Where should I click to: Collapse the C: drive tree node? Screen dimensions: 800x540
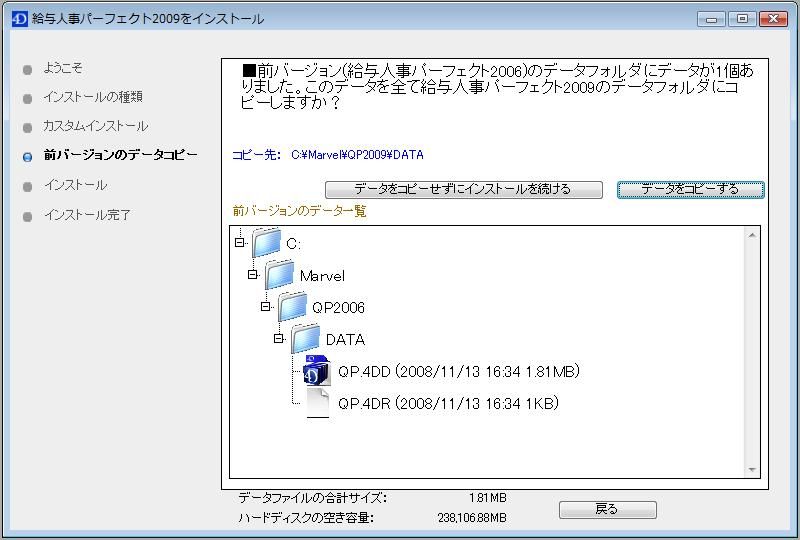240,242
